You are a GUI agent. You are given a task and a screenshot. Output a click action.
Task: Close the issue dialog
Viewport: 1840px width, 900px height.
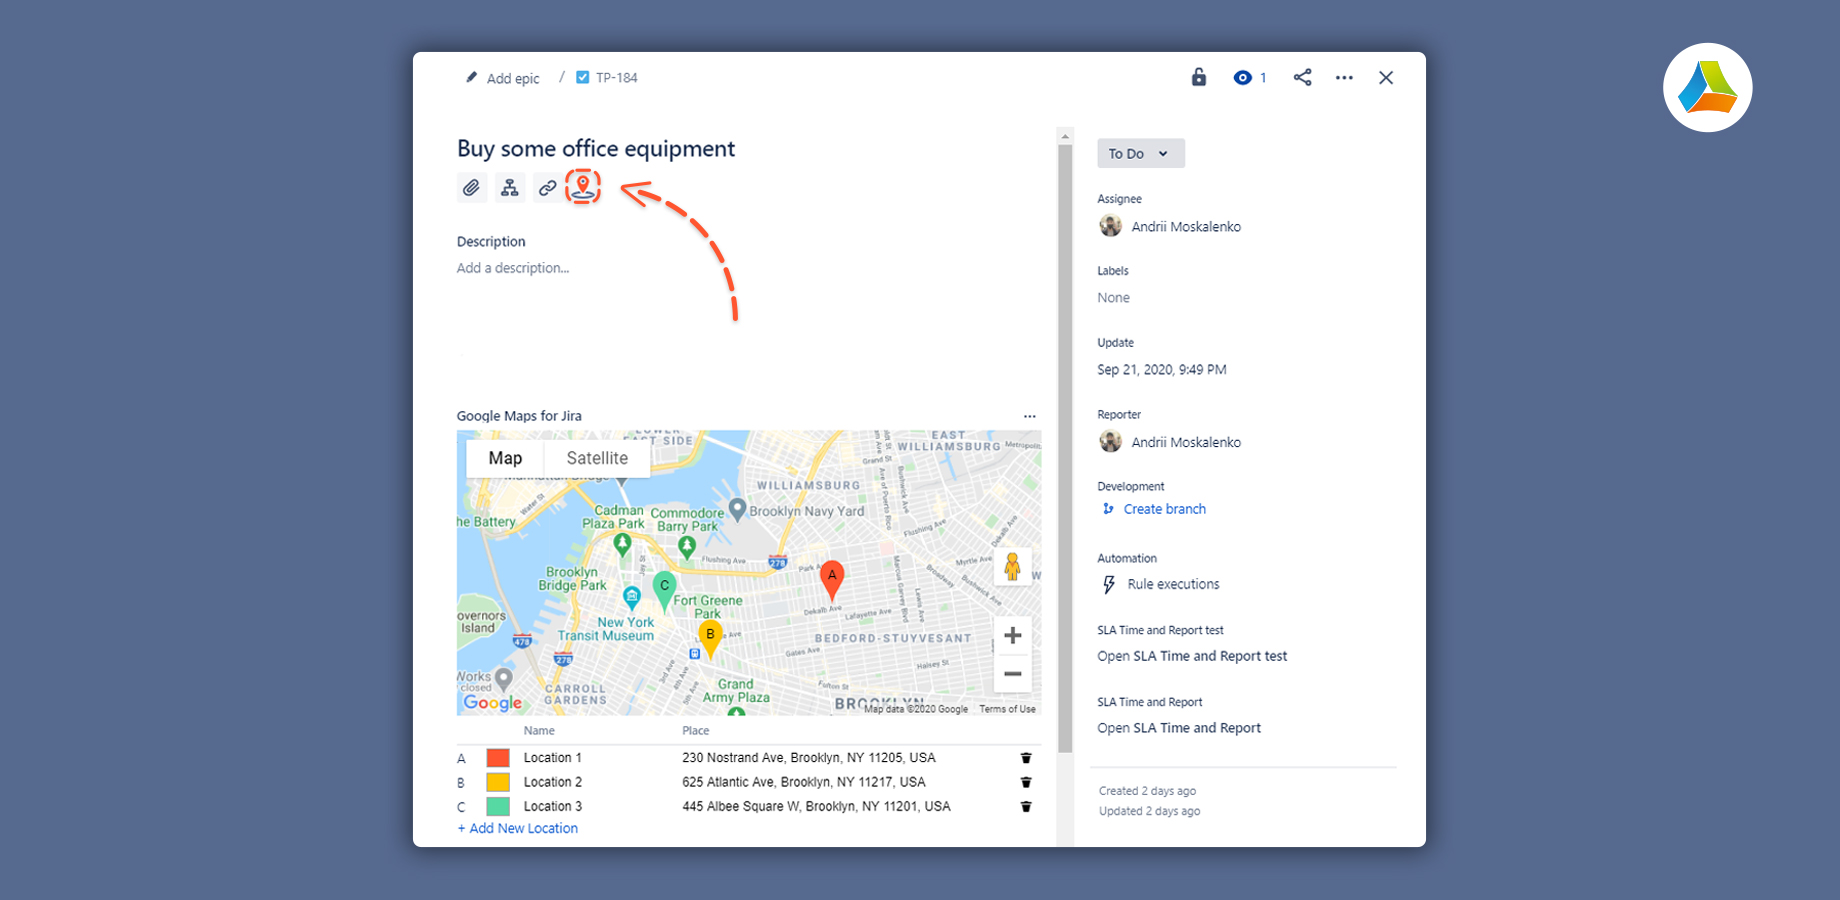point(1386,77)
